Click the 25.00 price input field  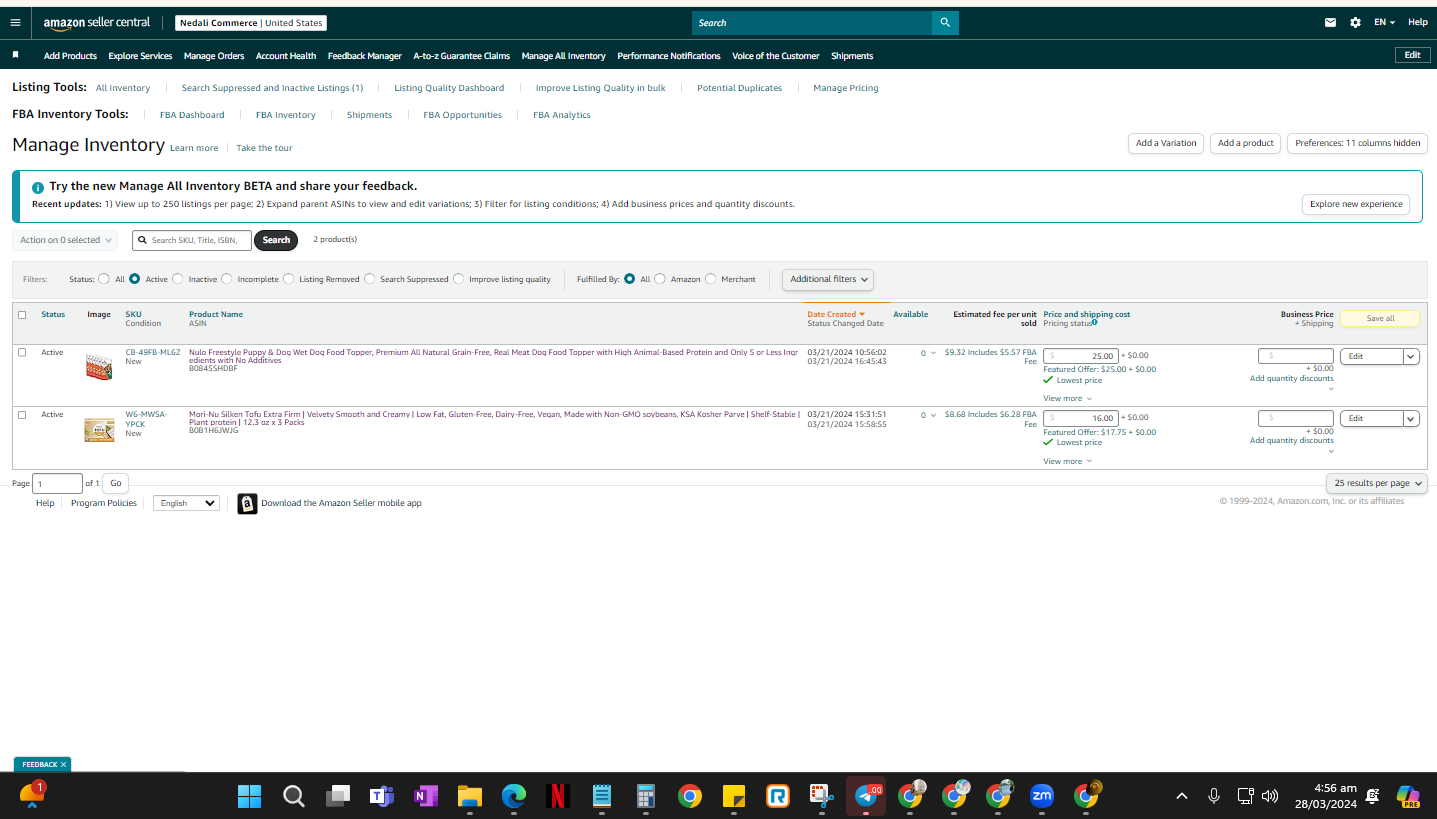point(1080,356)
